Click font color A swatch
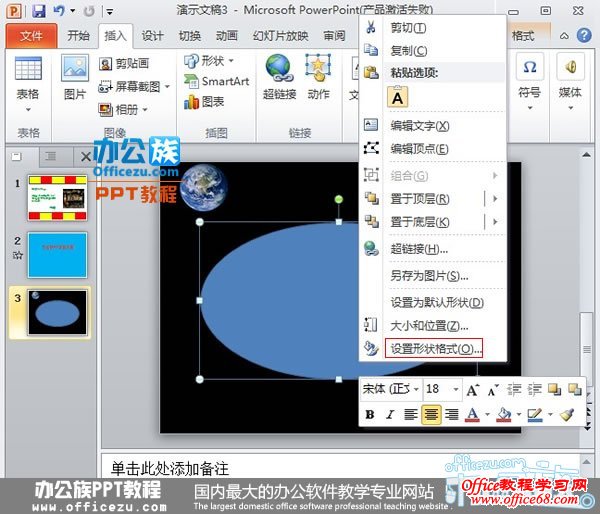 point(473,414)
